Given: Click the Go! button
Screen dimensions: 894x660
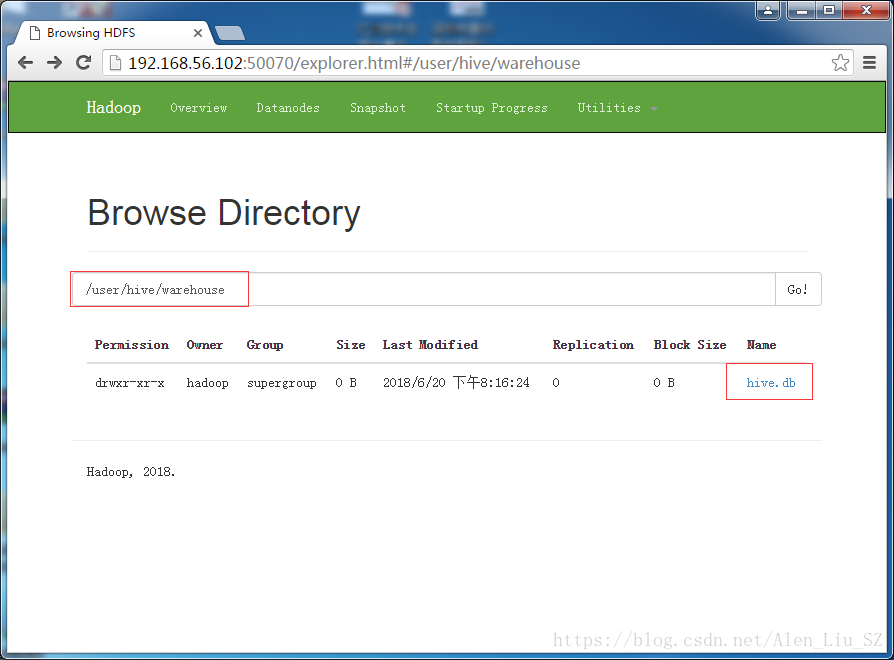Looking at the screenshot, I should tap(798, 290).
